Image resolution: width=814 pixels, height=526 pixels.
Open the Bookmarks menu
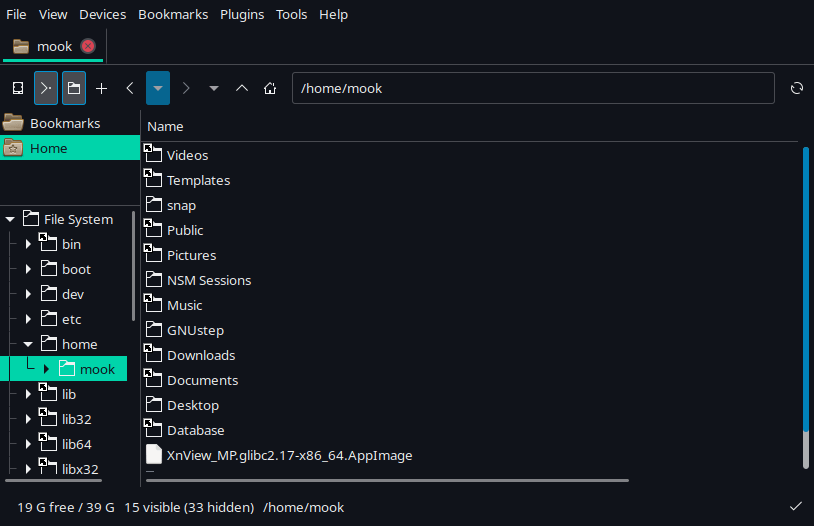pos(173,15)
